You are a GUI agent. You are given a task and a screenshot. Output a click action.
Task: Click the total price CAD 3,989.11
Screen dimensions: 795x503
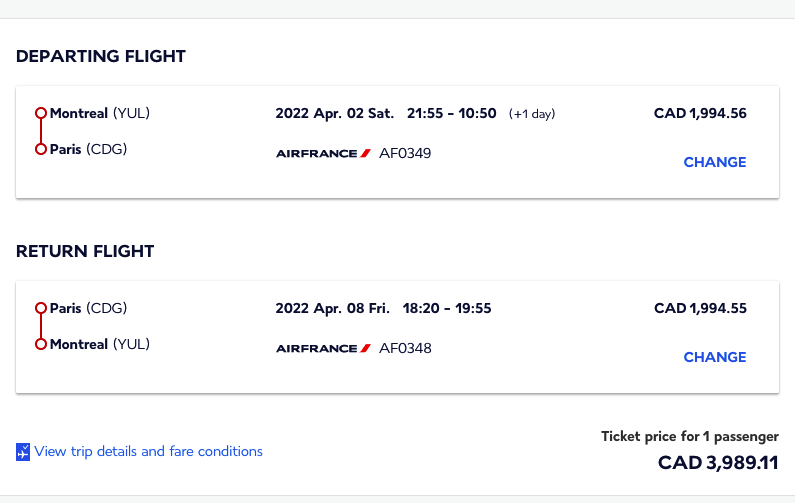718,463
